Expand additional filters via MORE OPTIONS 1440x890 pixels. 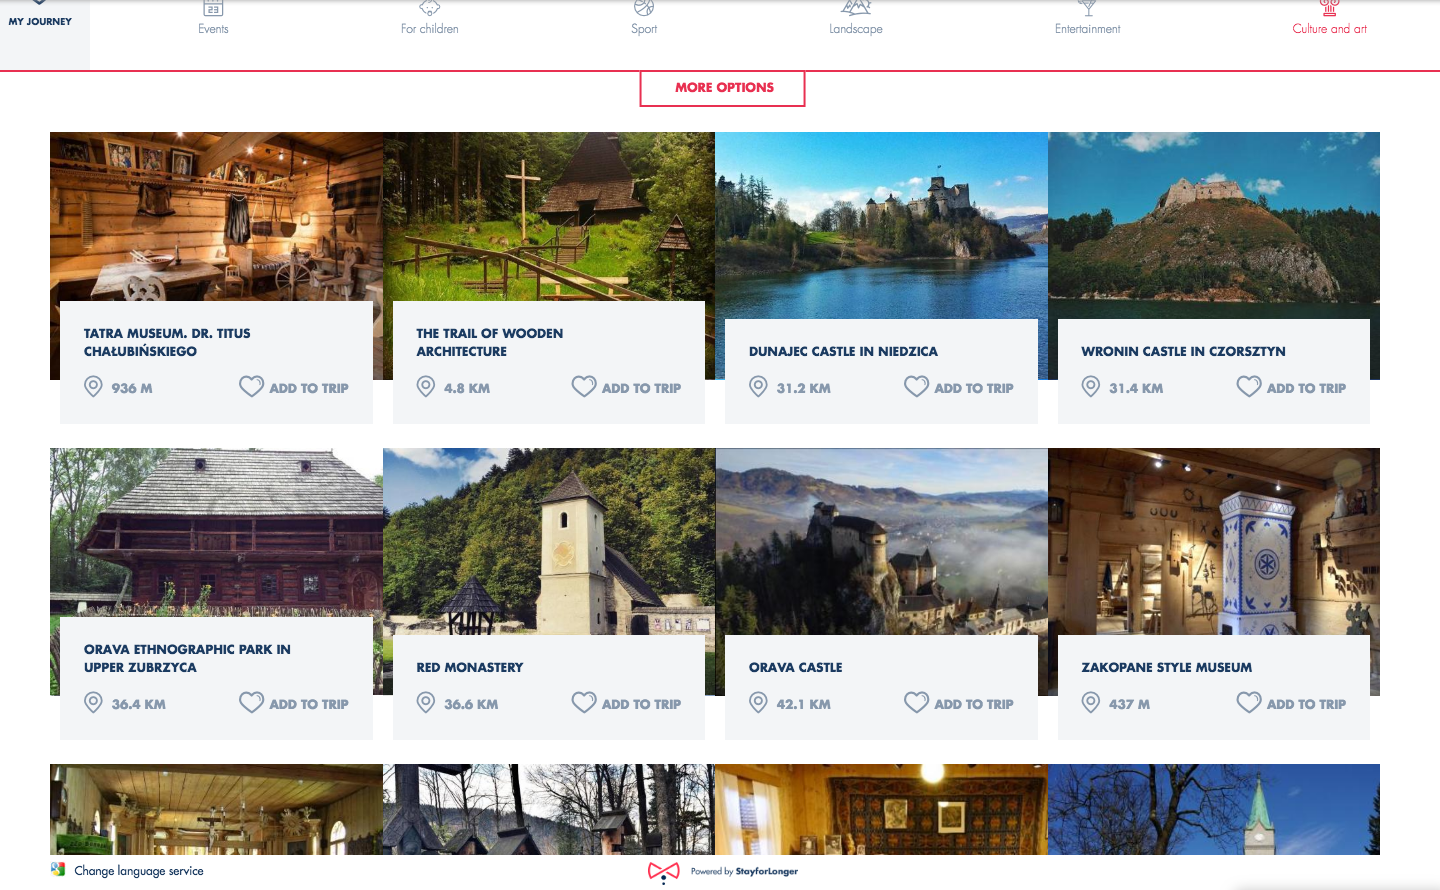pos(722,88)
